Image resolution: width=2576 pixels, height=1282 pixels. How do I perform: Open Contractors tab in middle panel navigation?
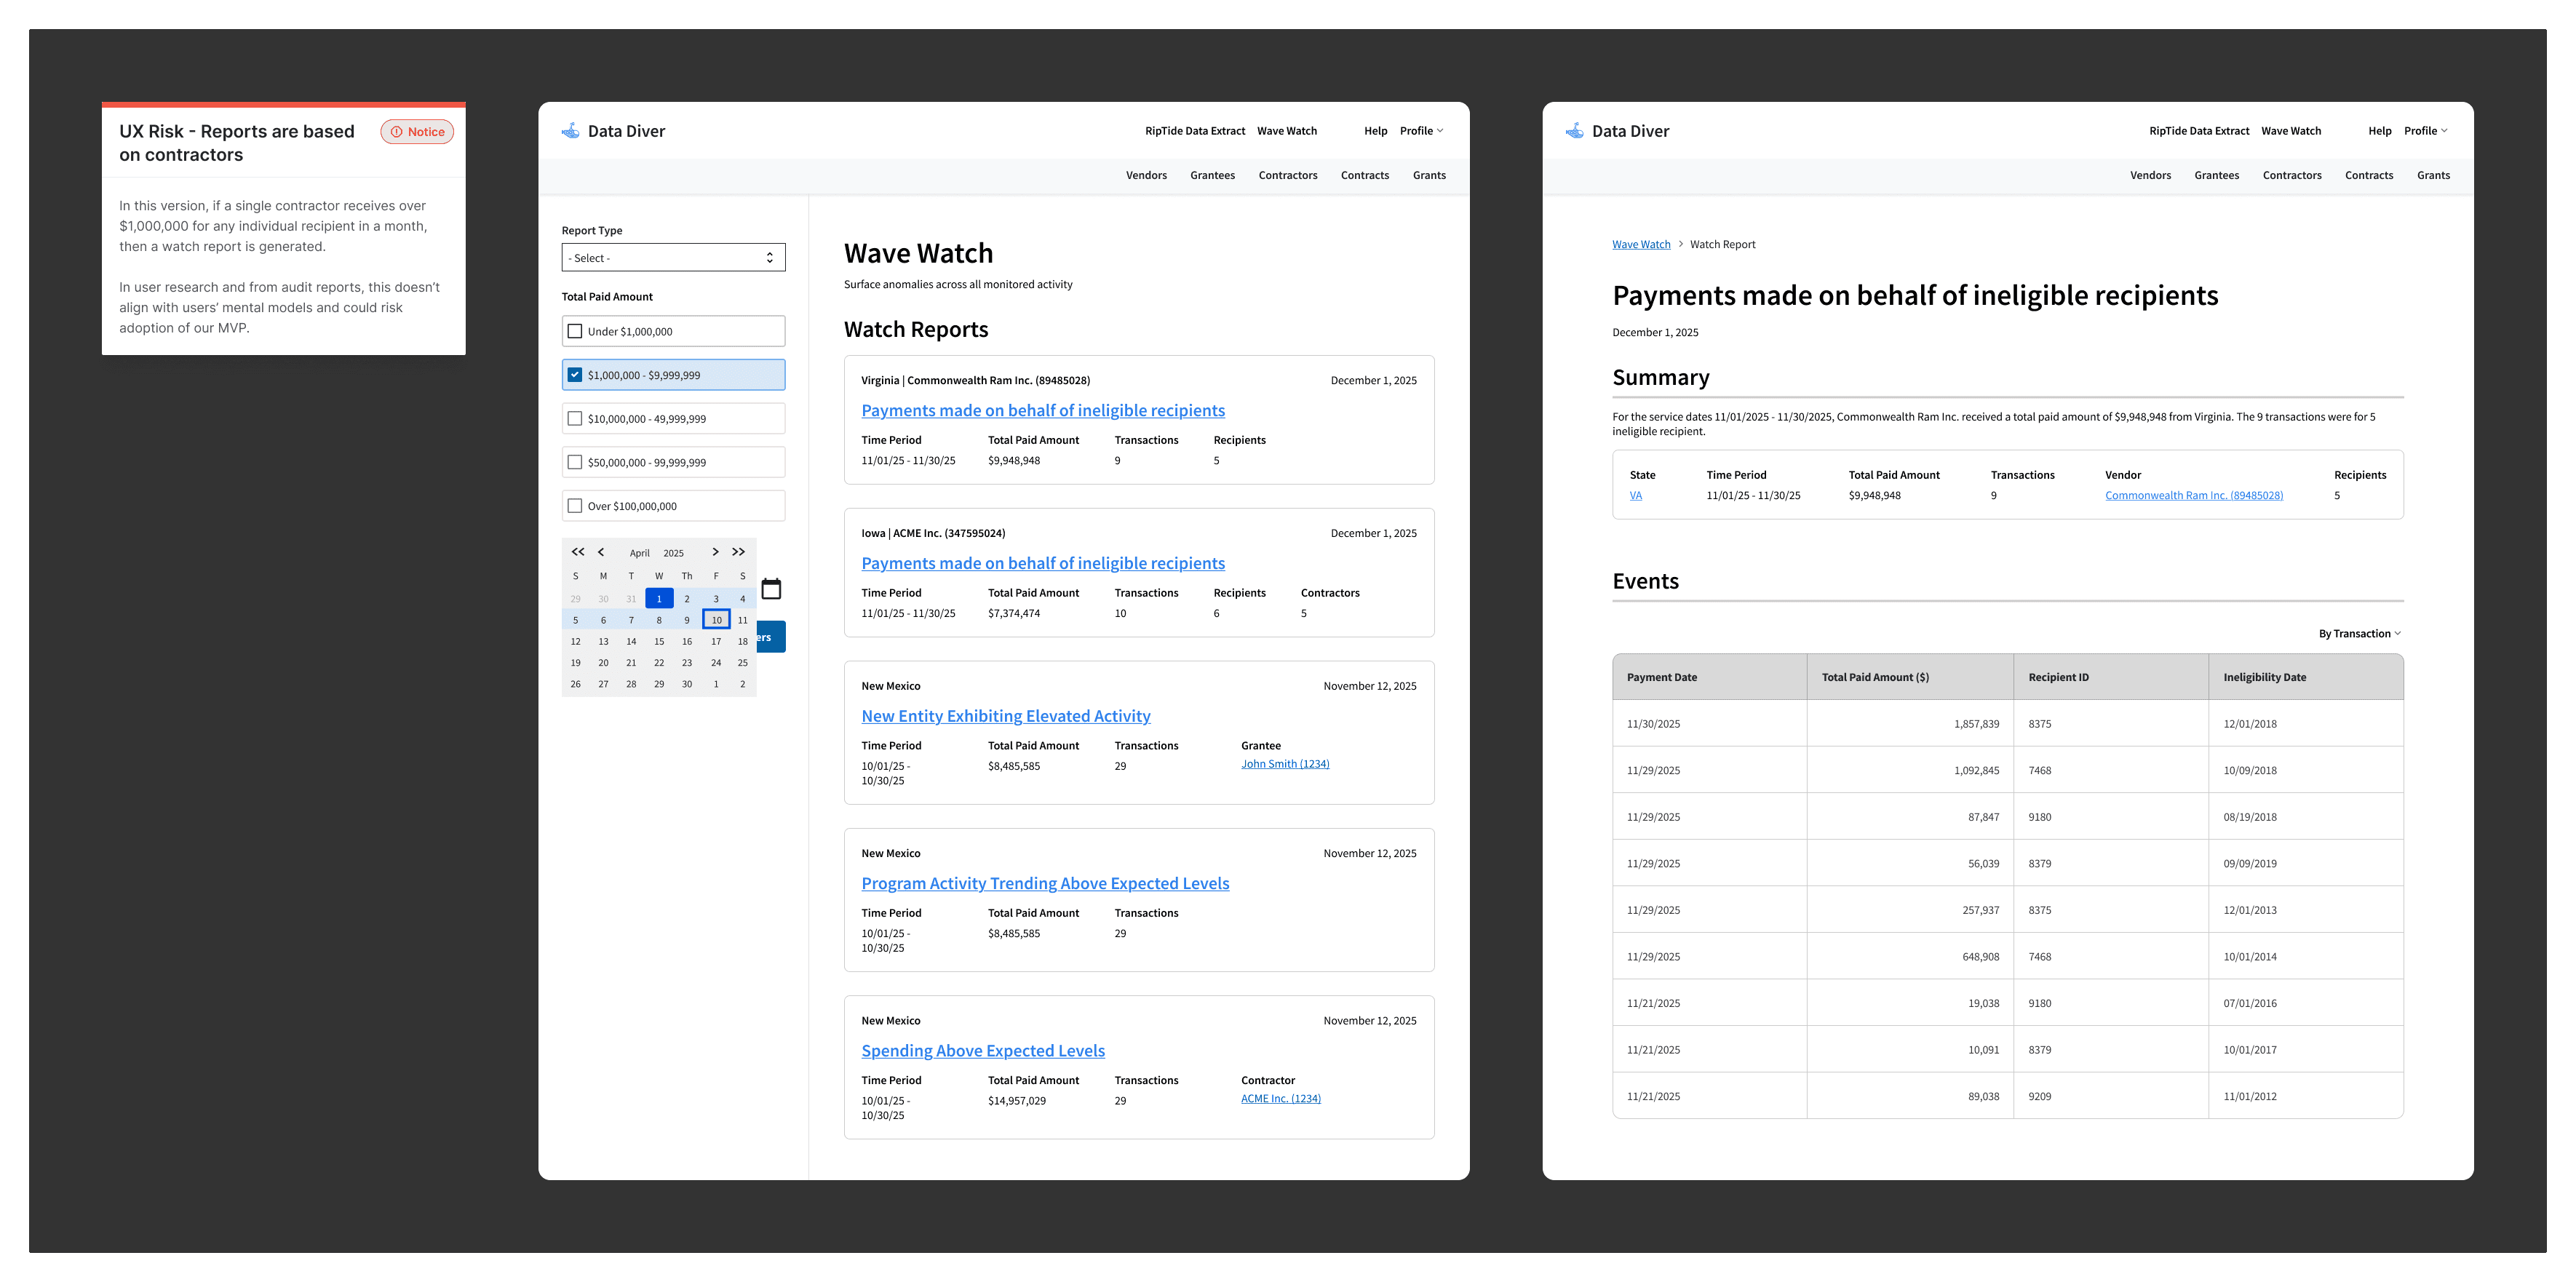pyautogui.click(x=1287, y=175)
